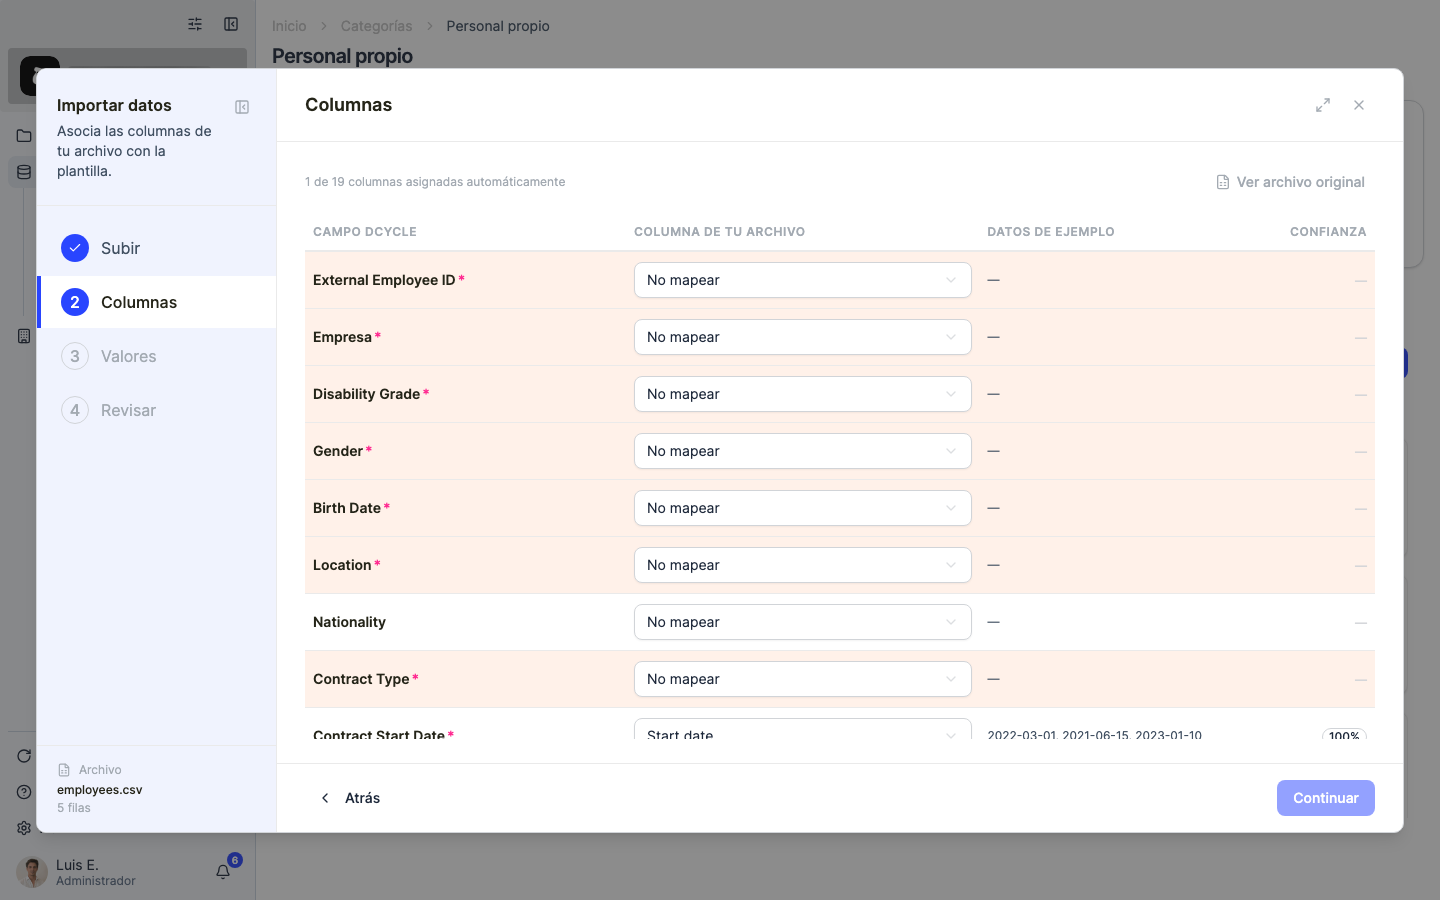Viewport: 1440px width, 900px height.
Task: Toggle the sidebar layout icon in top bar
Action: pos(231,24)
